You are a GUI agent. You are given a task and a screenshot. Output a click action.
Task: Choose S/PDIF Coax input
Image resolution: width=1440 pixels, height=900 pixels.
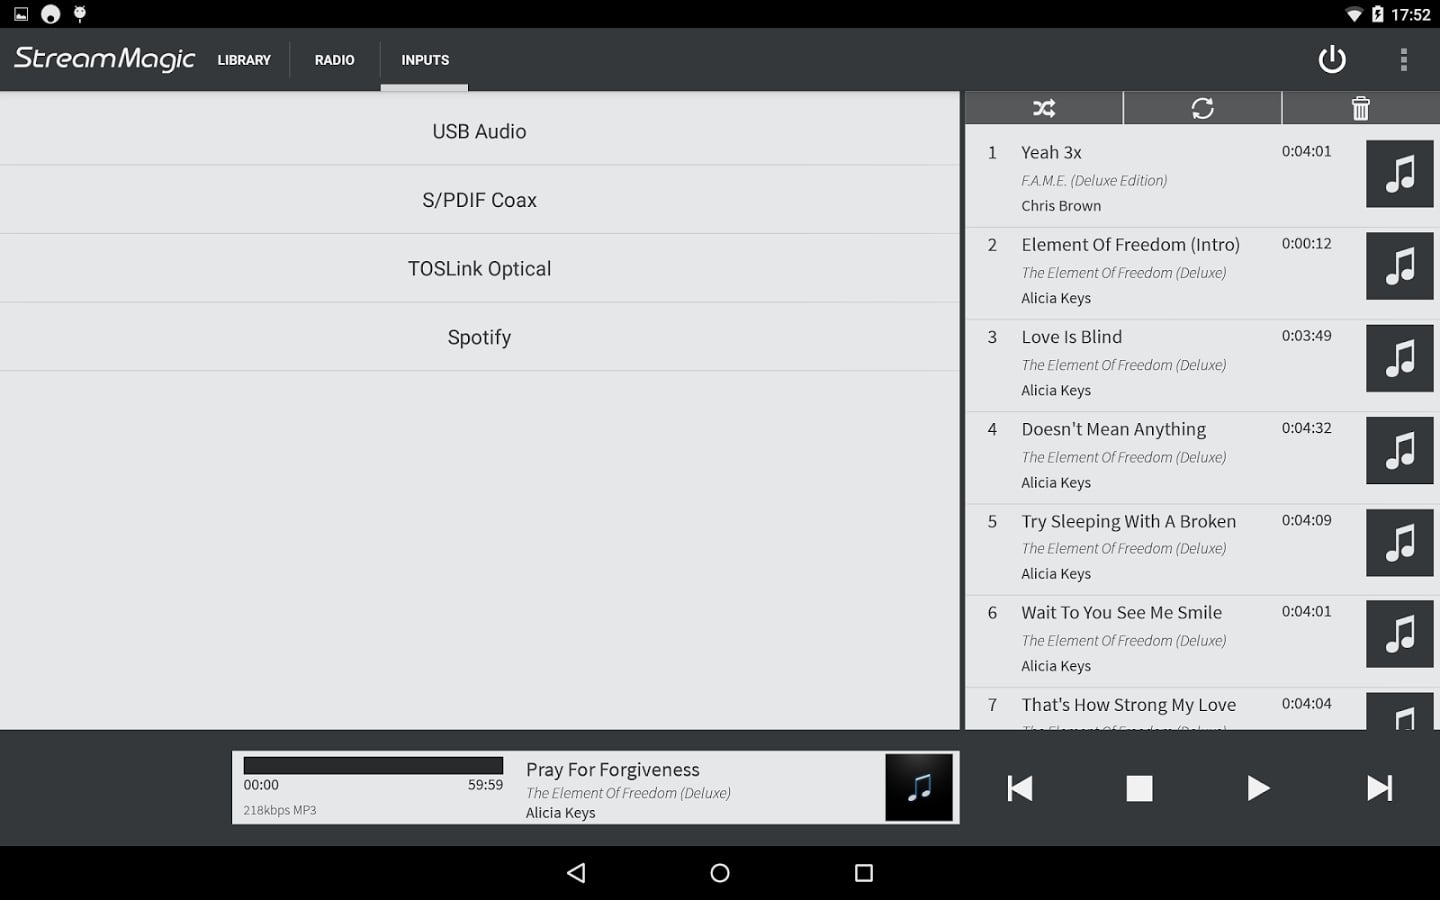pyautogui.click(x=479, y=200)
